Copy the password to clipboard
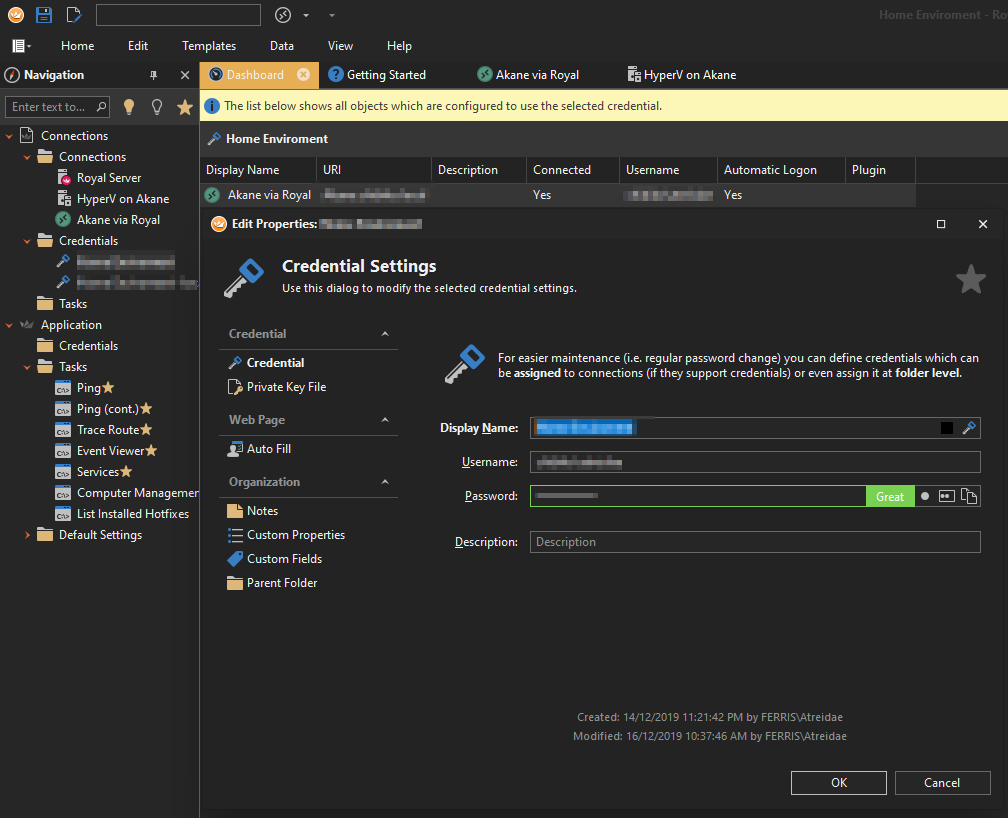Screen dimensions: 1008x818 pos(969,496)
